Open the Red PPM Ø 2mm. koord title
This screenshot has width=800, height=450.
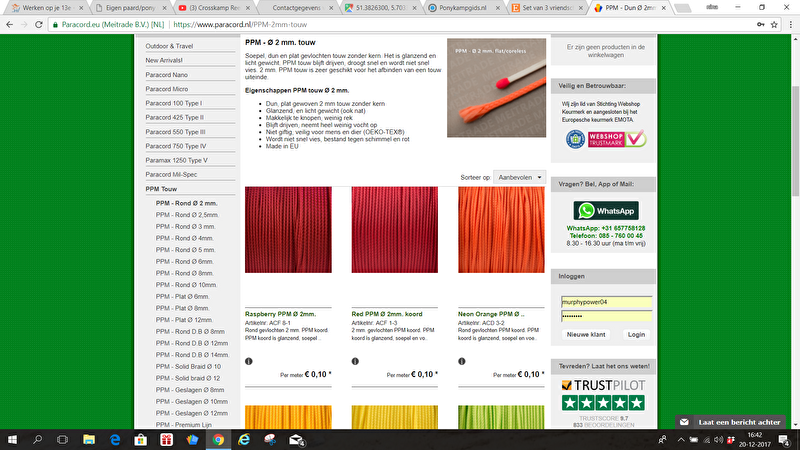[x=387, y=314]
